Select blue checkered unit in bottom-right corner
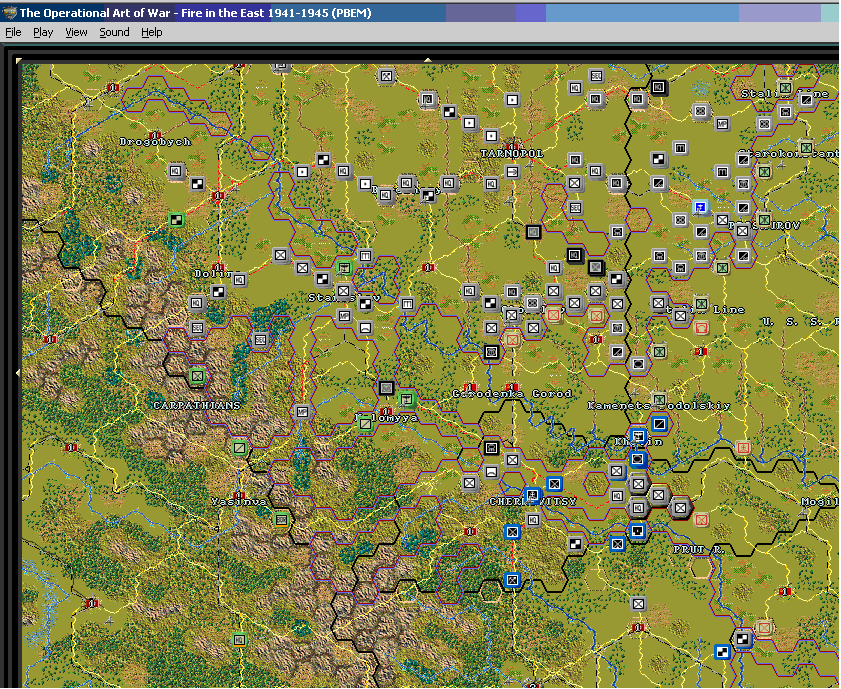This screenshot has width=841, height=689. (722, 652)
